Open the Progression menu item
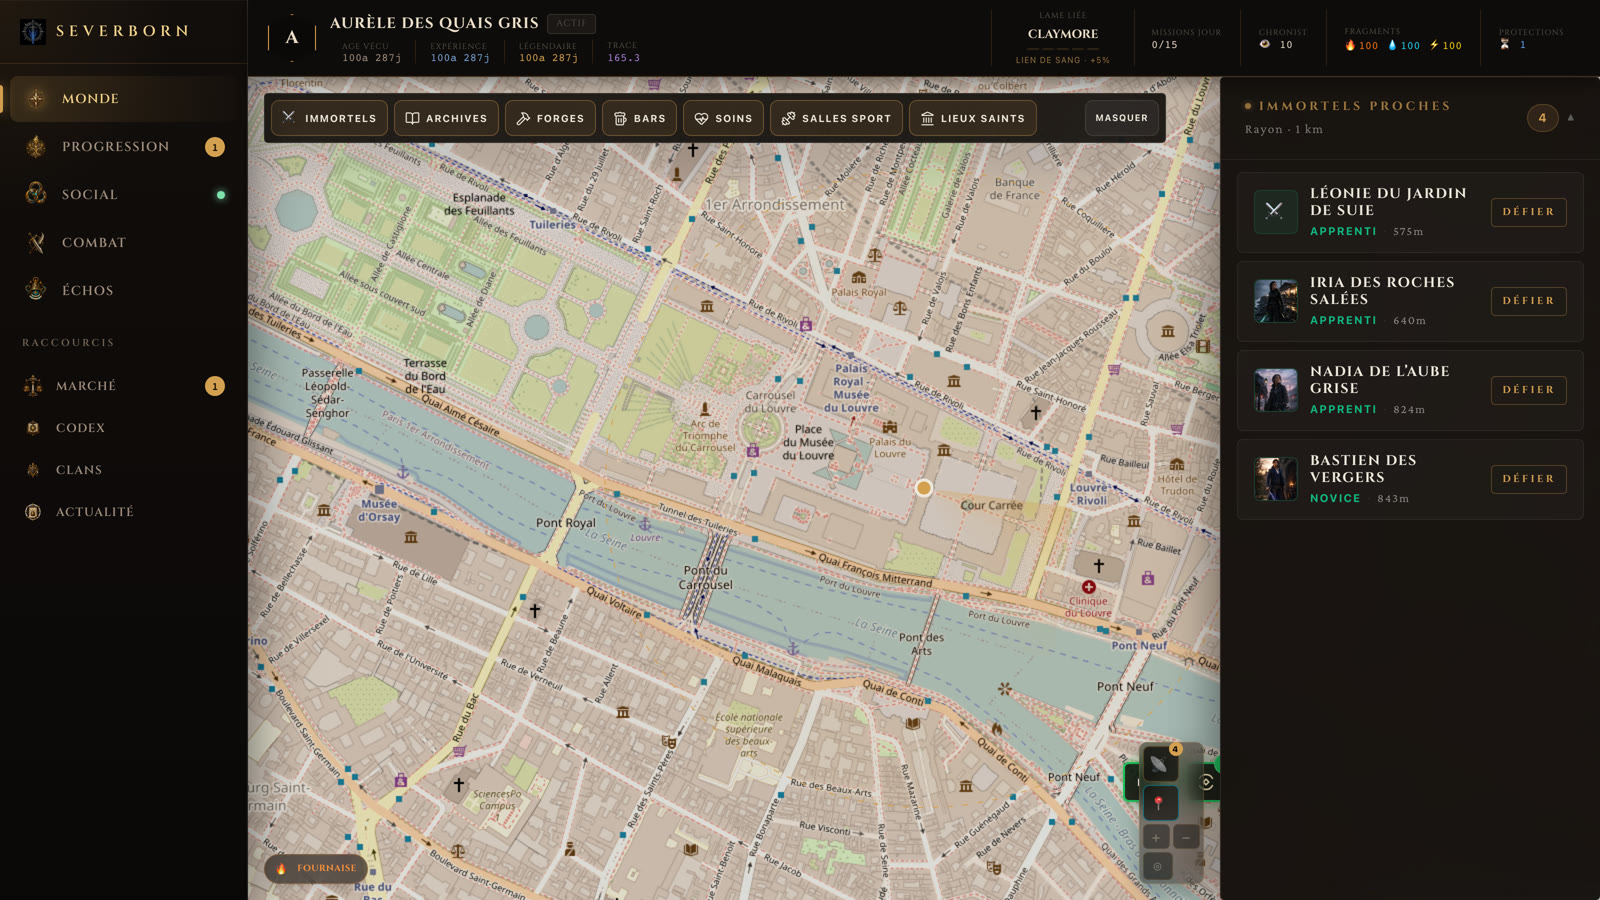Screen dimensions: 1600x900 coord(125,147)
